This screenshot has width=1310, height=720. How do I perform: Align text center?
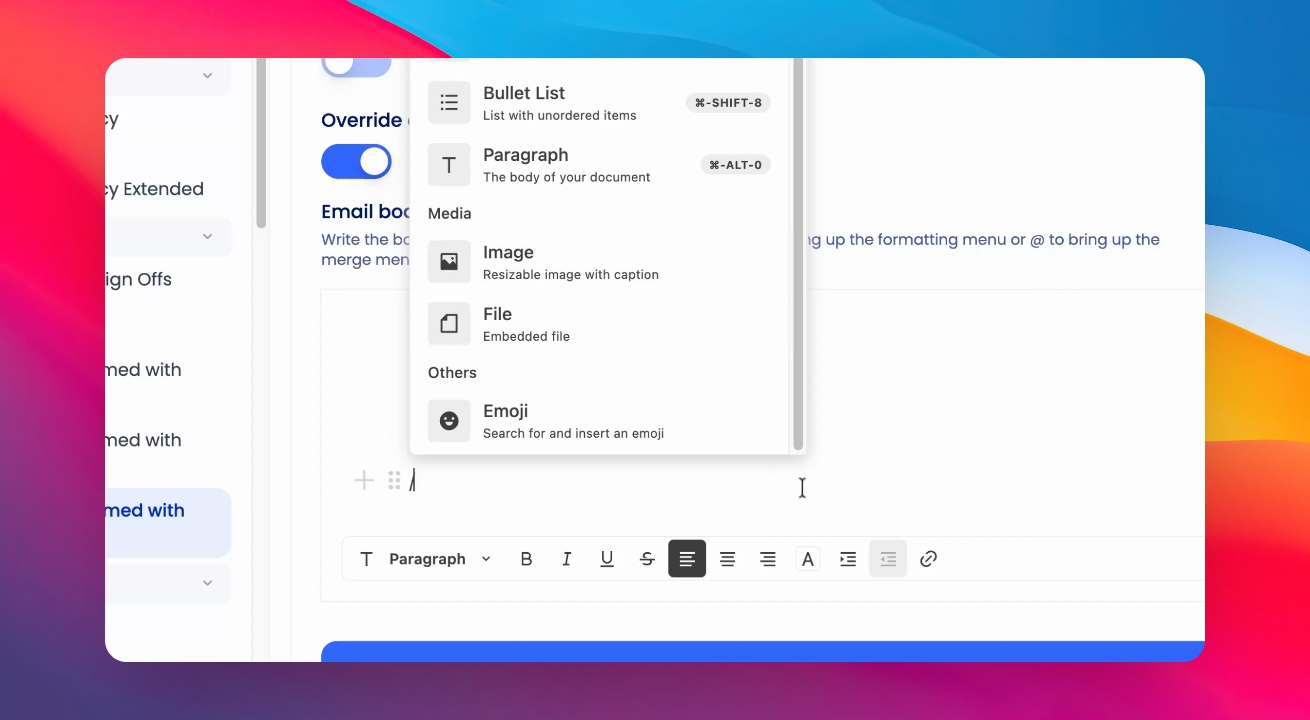click(x=728, y=559)
